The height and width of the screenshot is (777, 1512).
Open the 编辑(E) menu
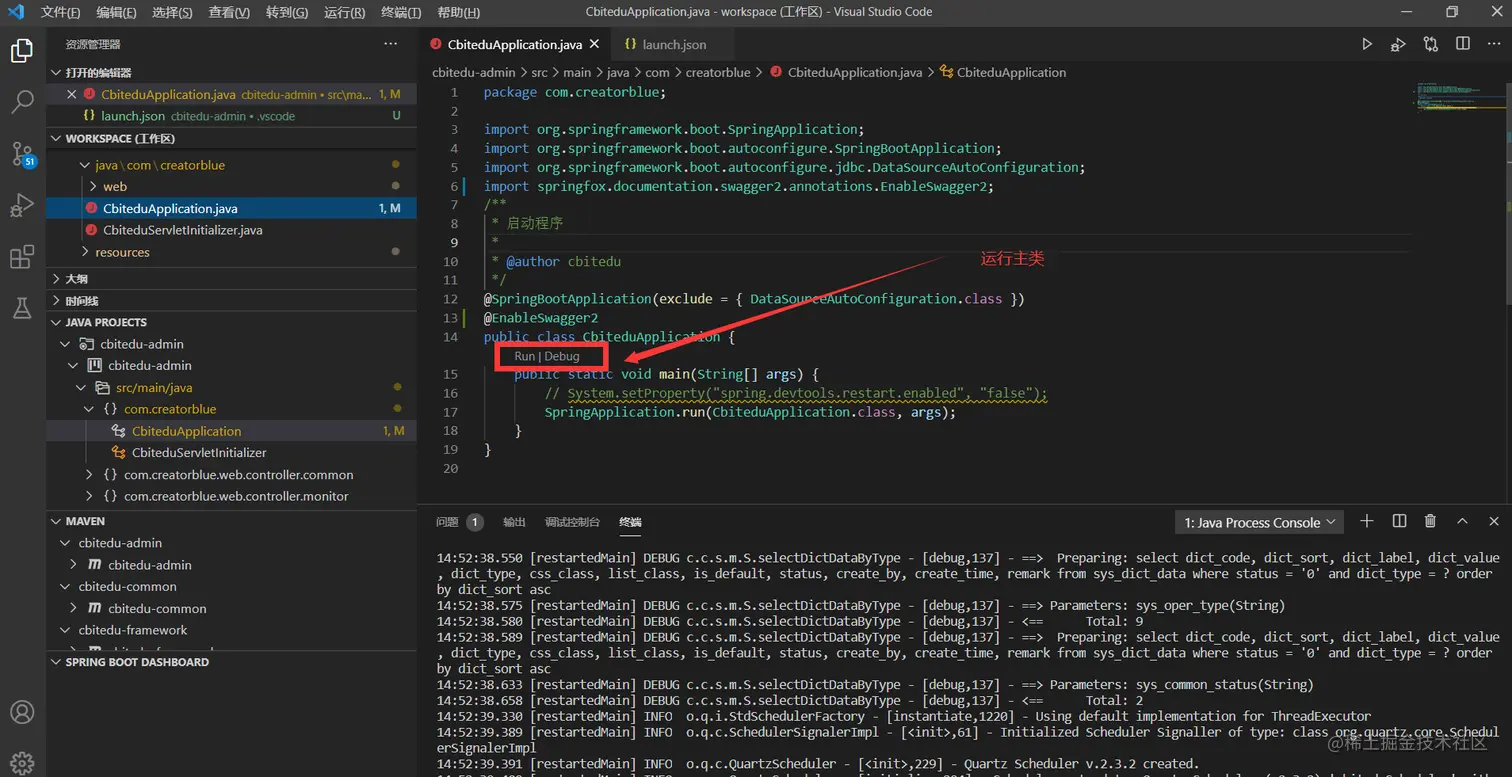tap(117, 12)
